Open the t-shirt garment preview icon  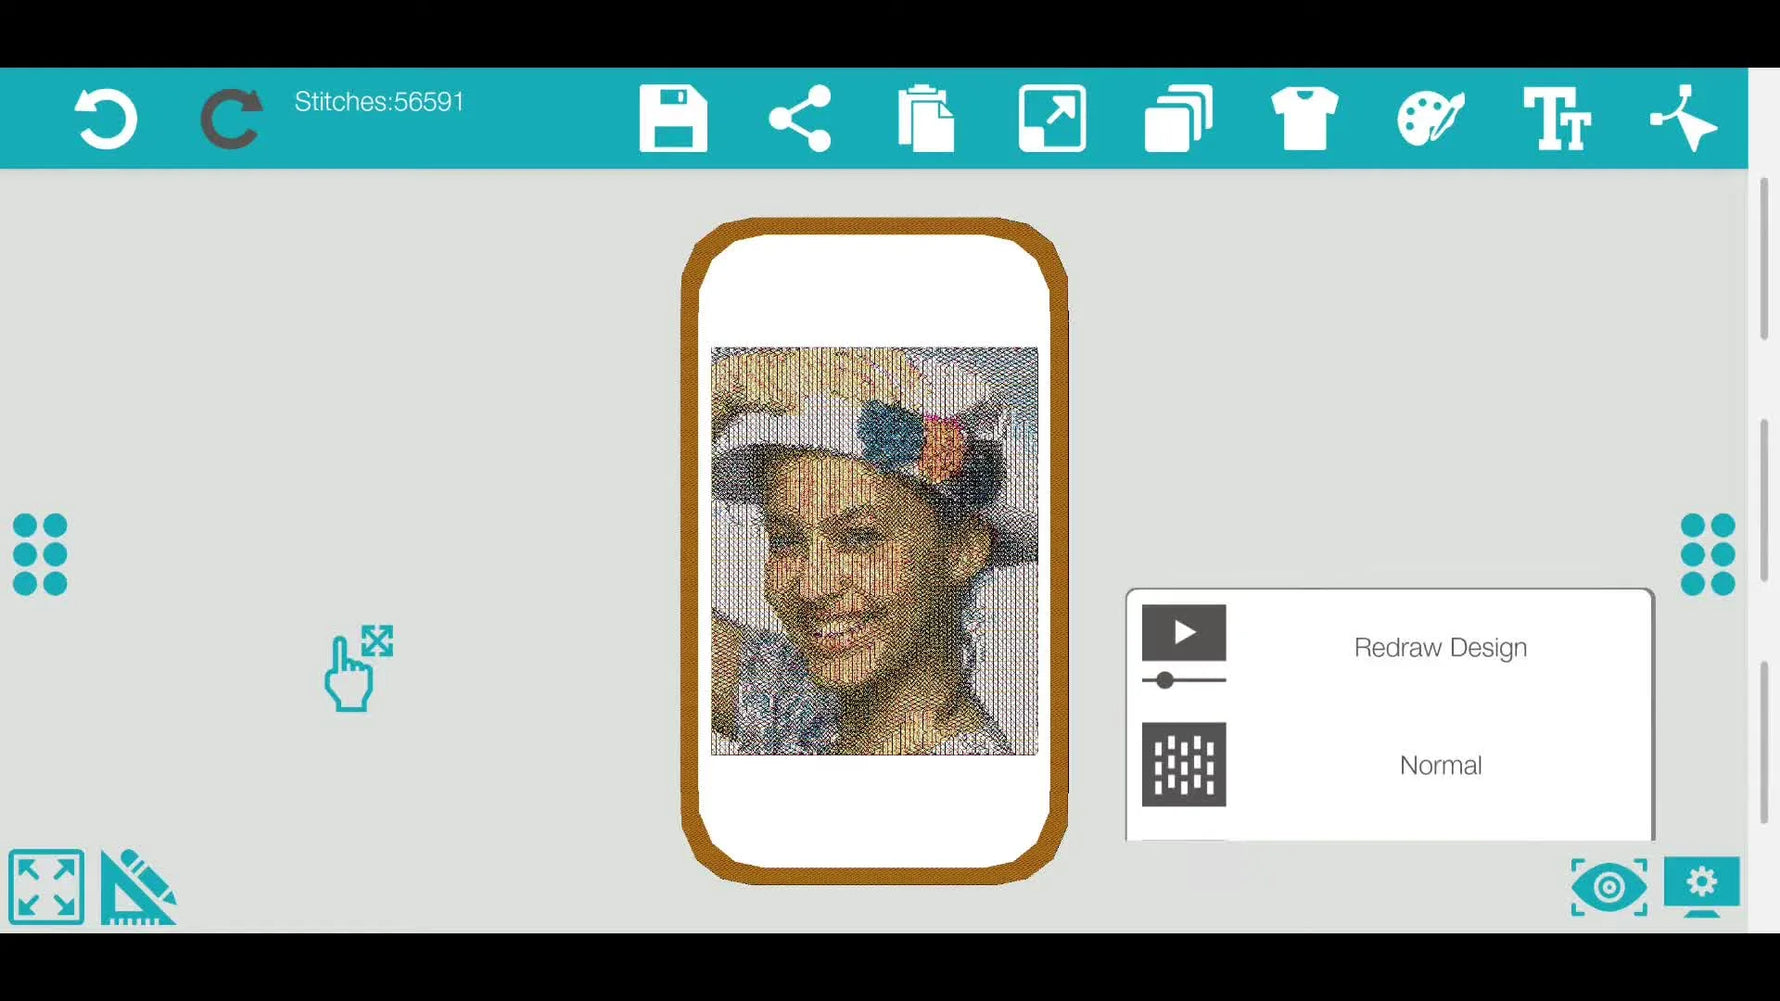coord(1304,119)
